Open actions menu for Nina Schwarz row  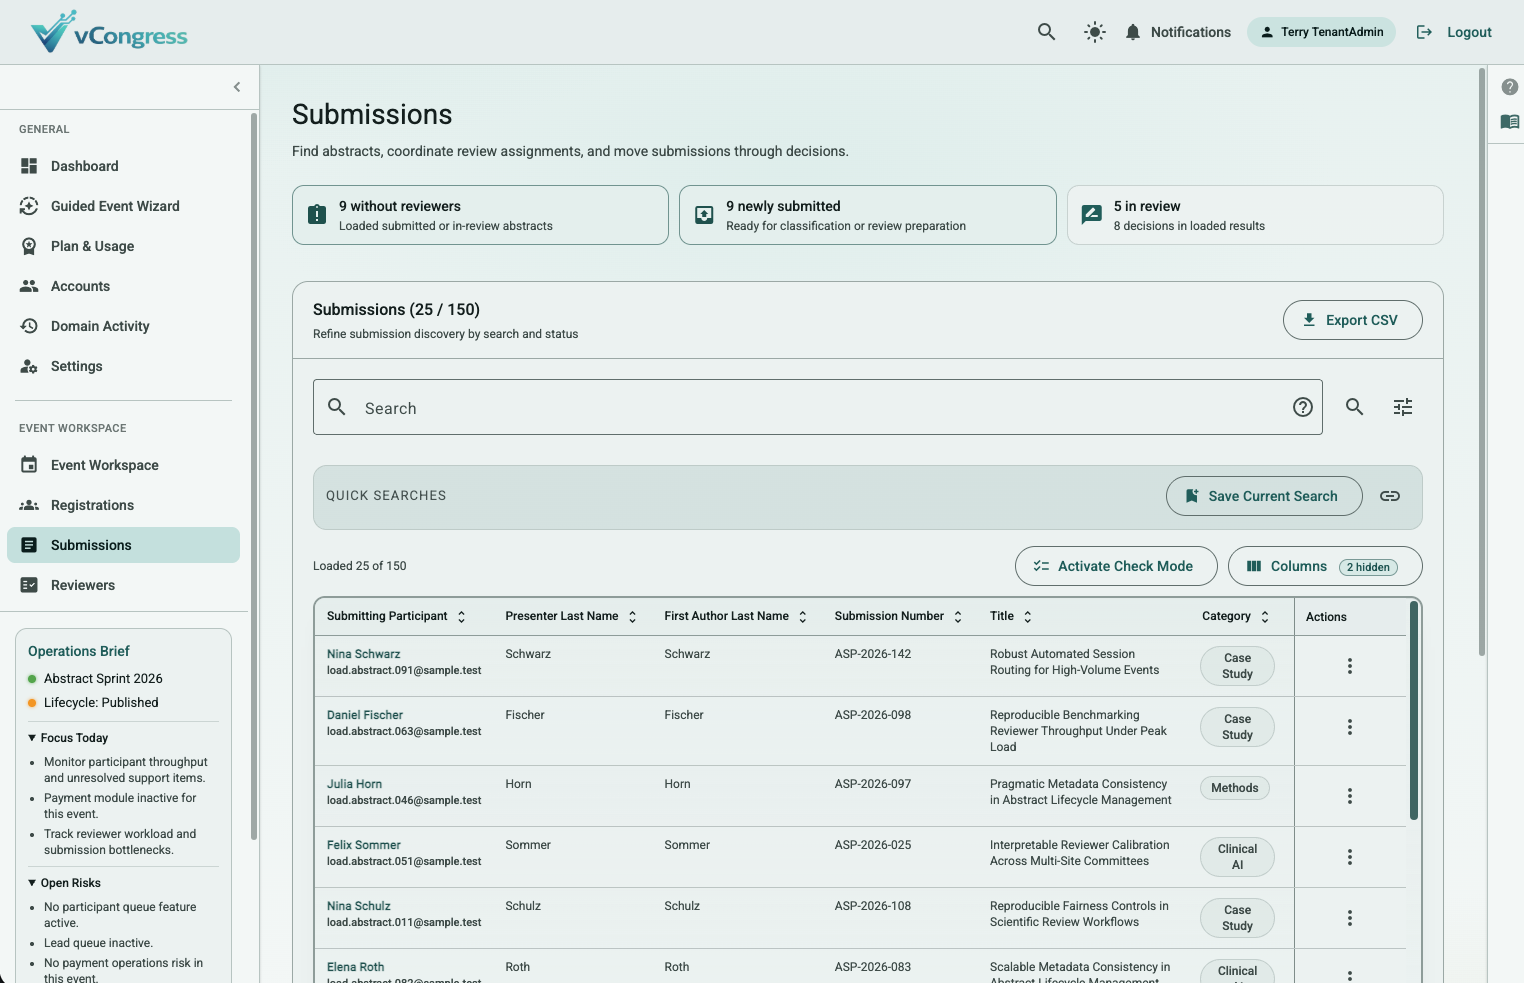tap(1350, 666)
